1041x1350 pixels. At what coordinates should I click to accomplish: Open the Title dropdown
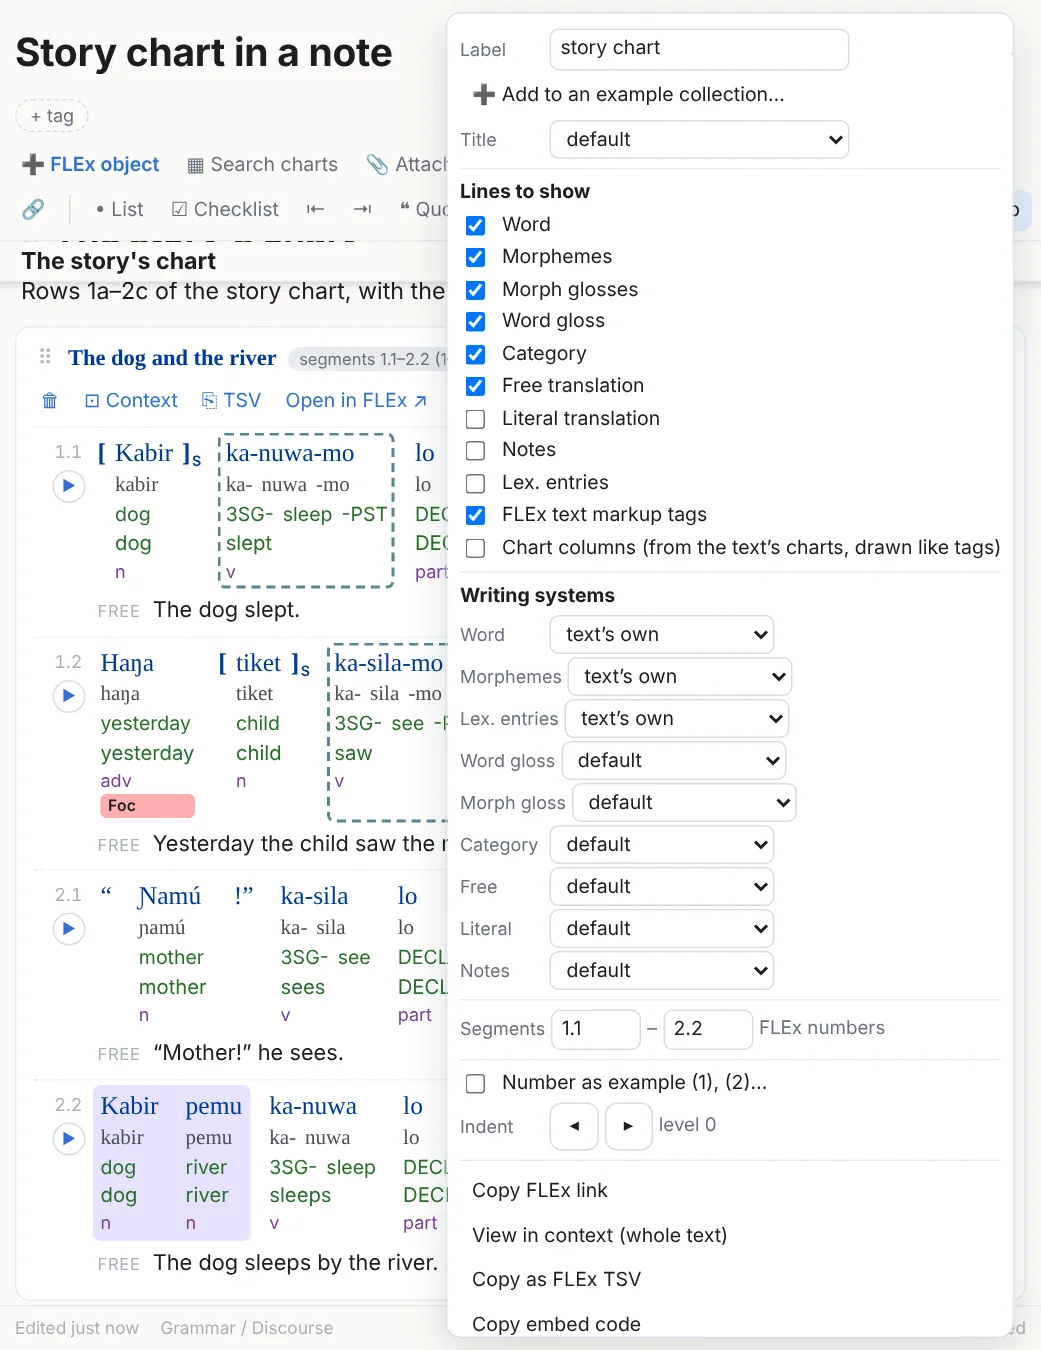coord(699,140)
